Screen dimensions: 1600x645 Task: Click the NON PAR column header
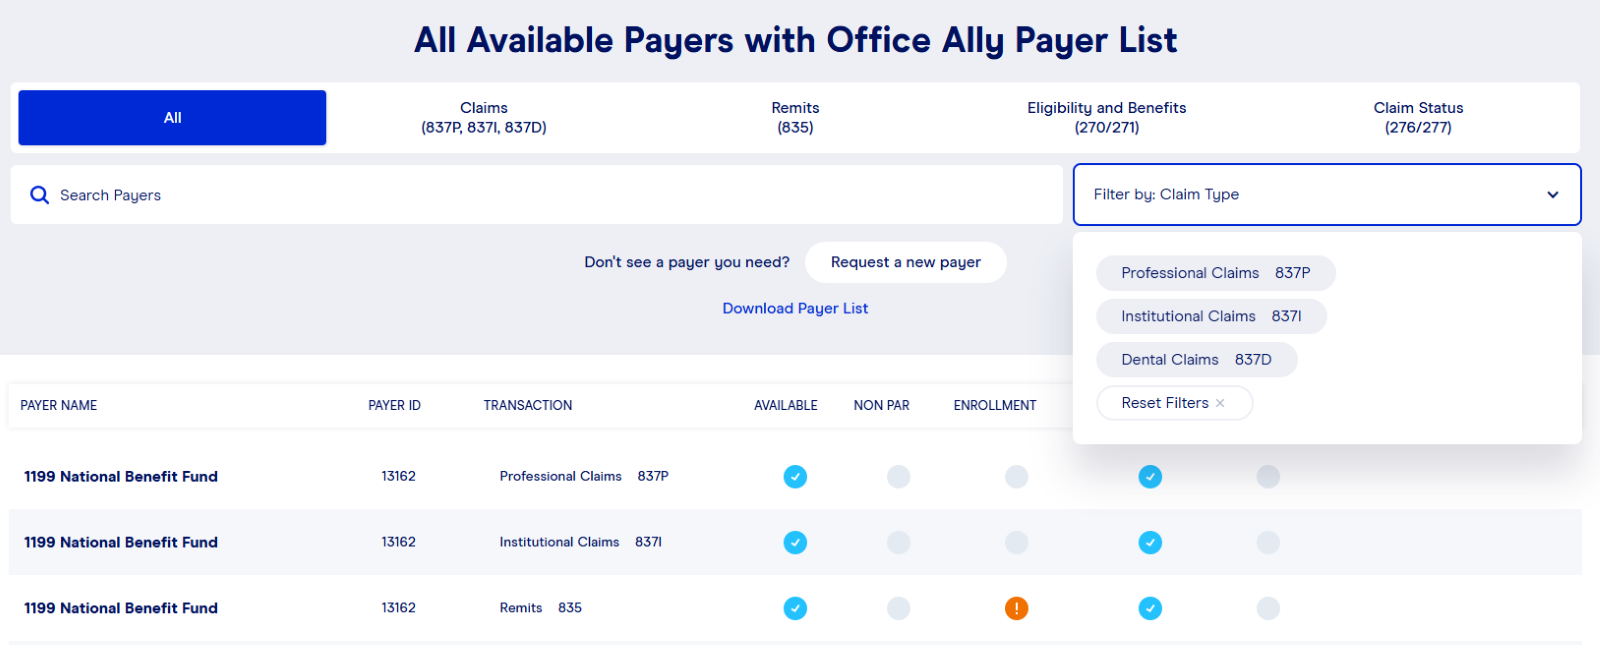click(x=881, y=405)
